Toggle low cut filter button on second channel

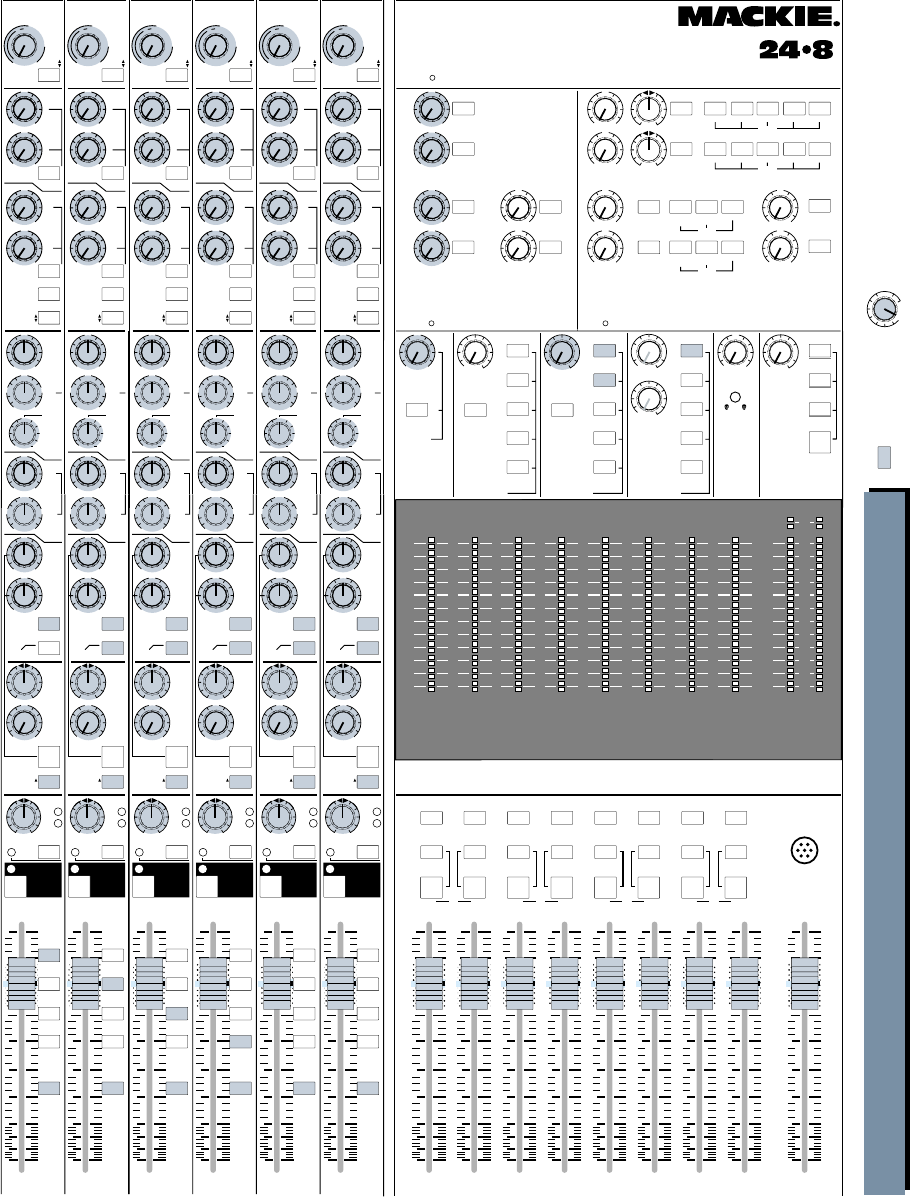click(x=112, y=648)
